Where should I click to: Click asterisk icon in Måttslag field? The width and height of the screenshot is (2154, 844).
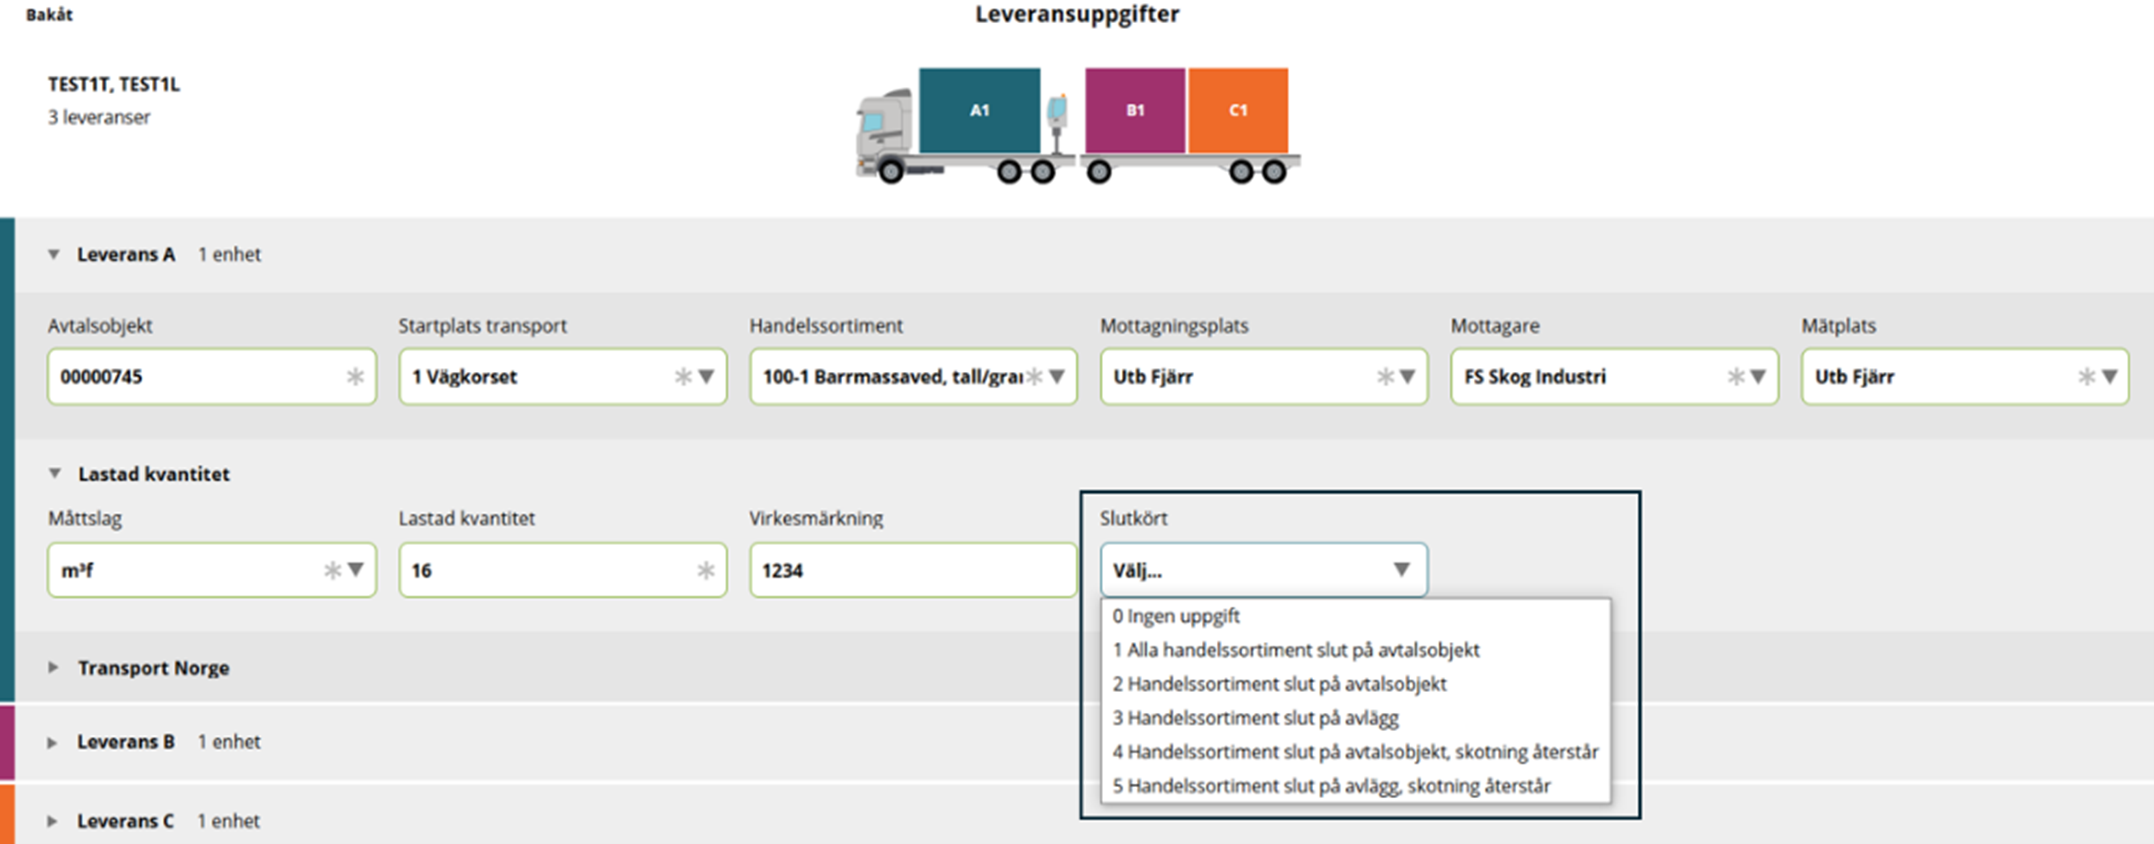(x=332, y=570)
